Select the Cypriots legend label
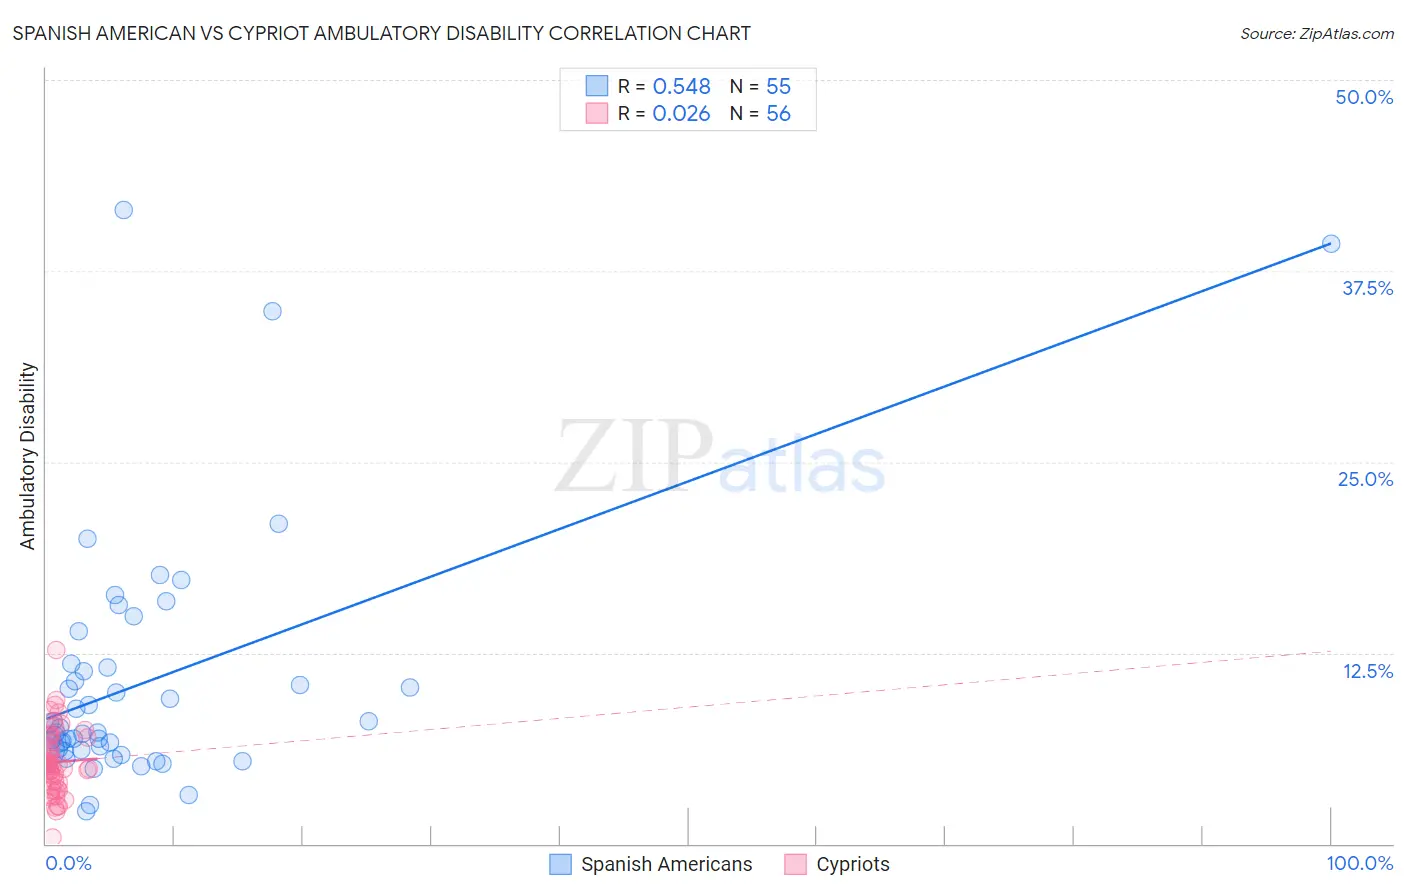The image size is (1406, 892). coord(853,864)
